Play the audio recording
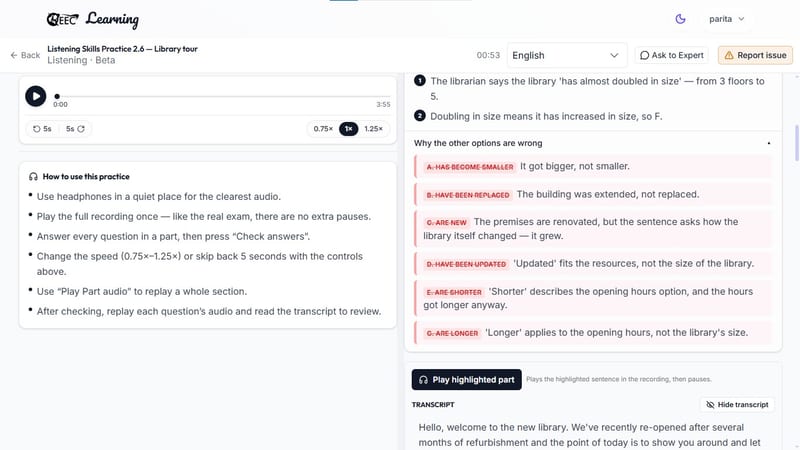The width and height of the screenshot is (800, 450). [x=36, y=96]
